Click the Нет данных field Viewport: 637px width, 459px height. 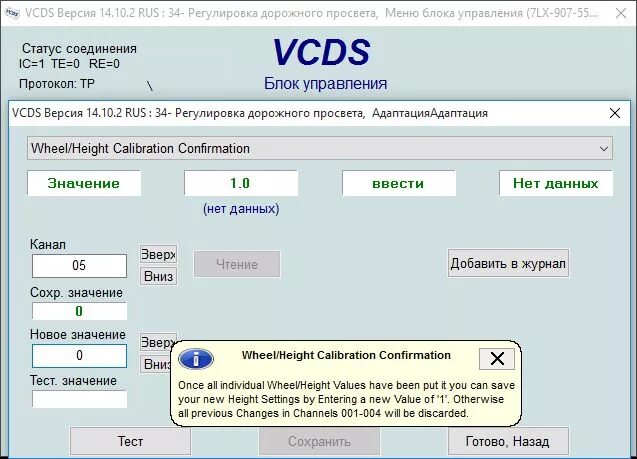(556, 183)
